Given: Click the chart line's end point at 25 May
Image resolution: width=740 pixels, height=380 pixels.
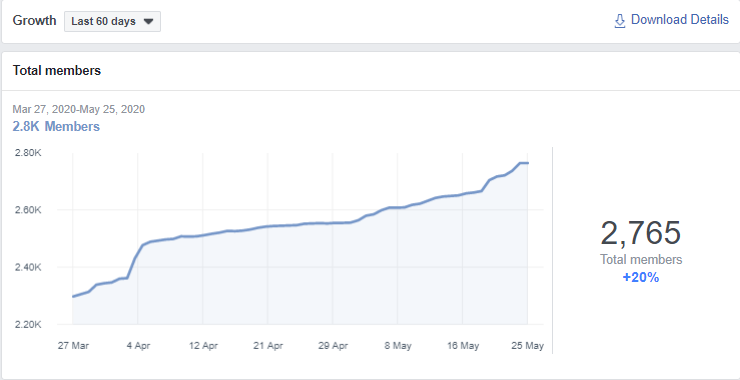Looking at the screenshot, I should click(x=528, y=163).
